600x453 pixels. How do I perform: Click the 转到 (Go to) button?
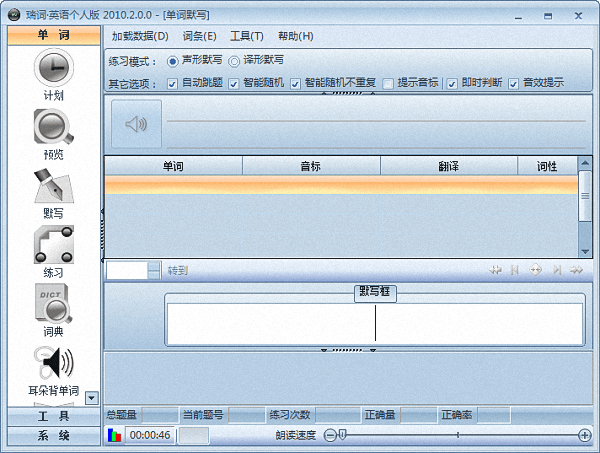(x=177, y=270)
